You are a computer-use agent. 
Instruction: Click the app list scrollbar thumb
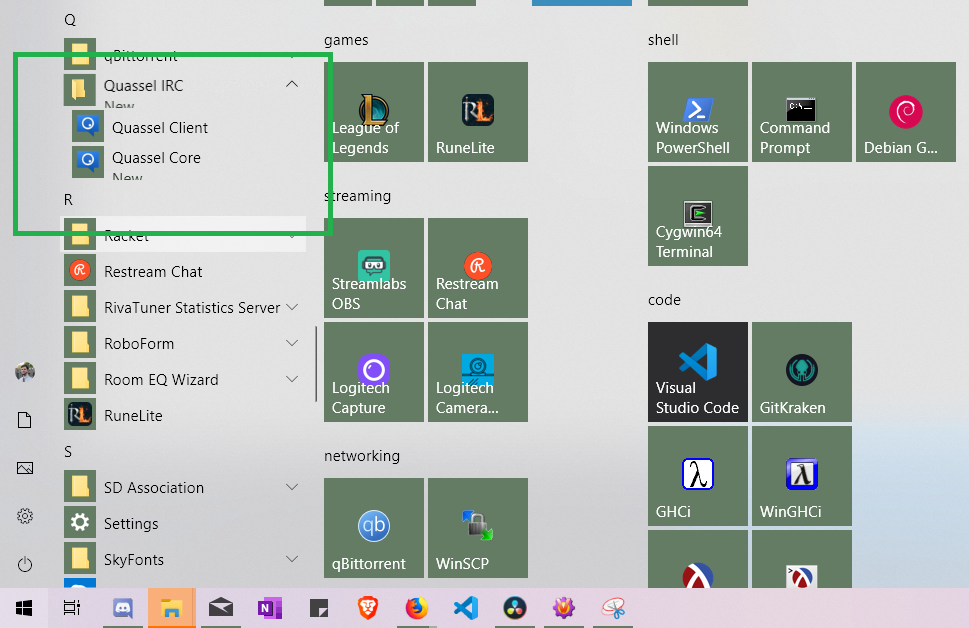(x=316, y=364)
